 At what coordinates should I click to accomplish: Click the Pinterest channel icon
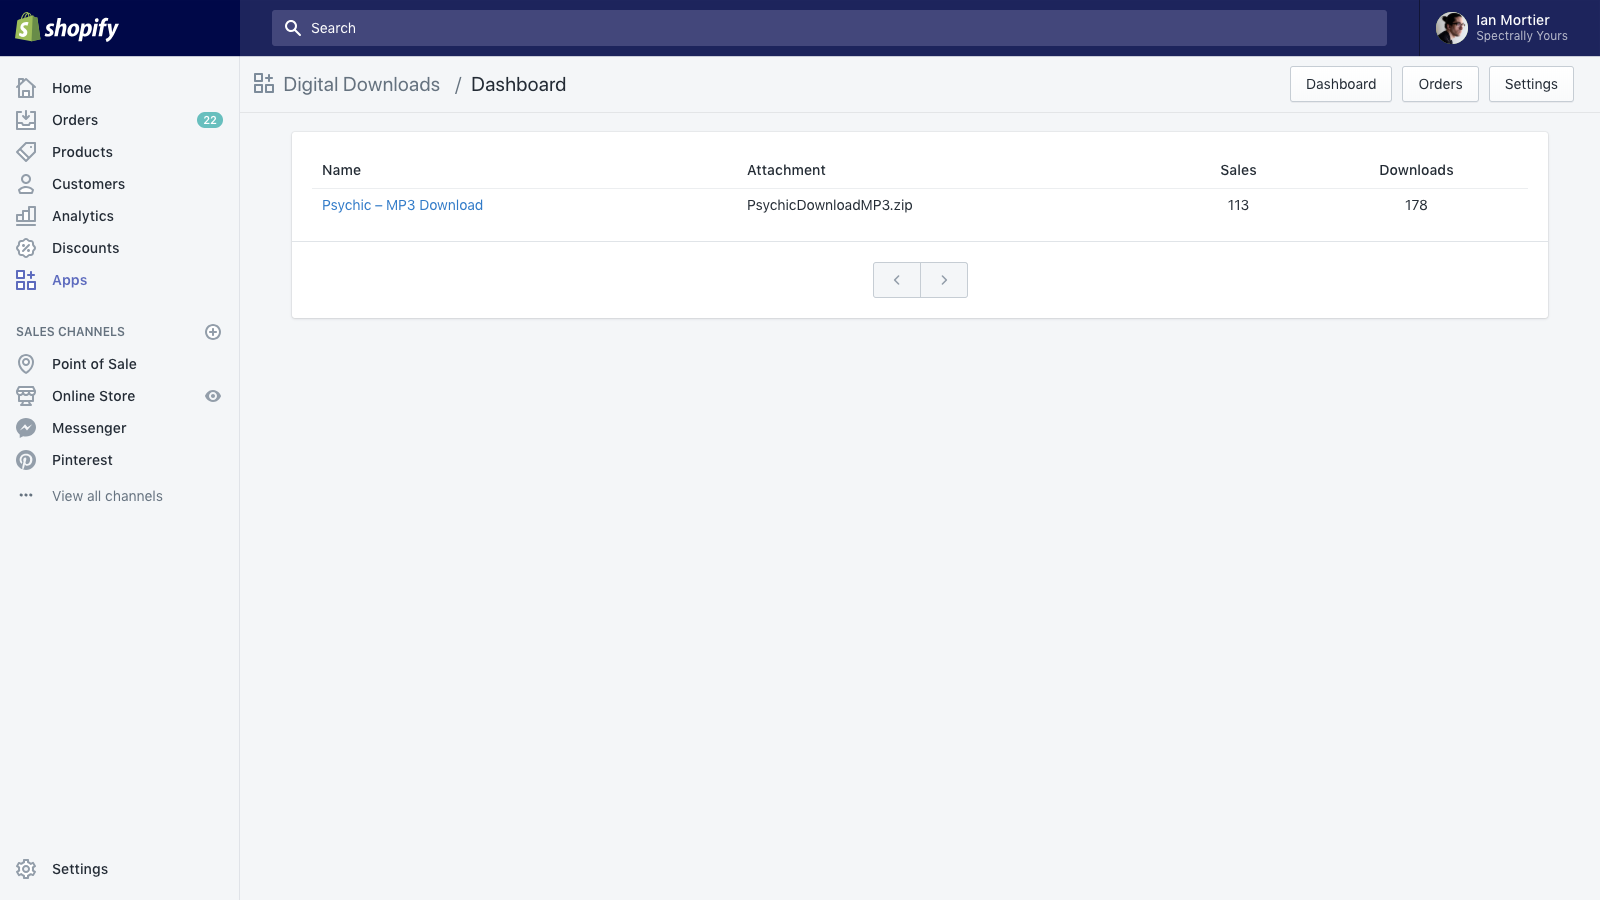point(26,460)
